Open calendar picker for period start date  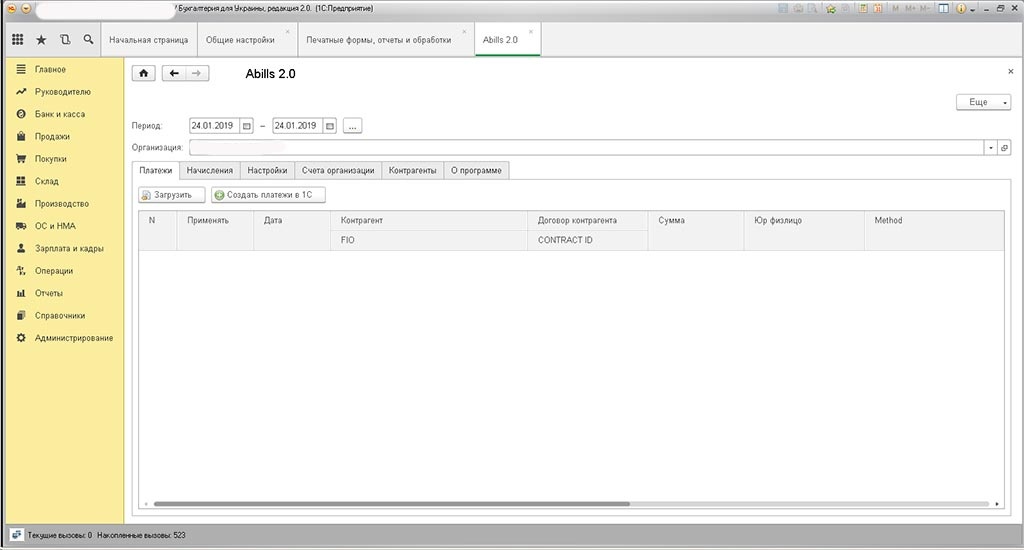[247, 126]
